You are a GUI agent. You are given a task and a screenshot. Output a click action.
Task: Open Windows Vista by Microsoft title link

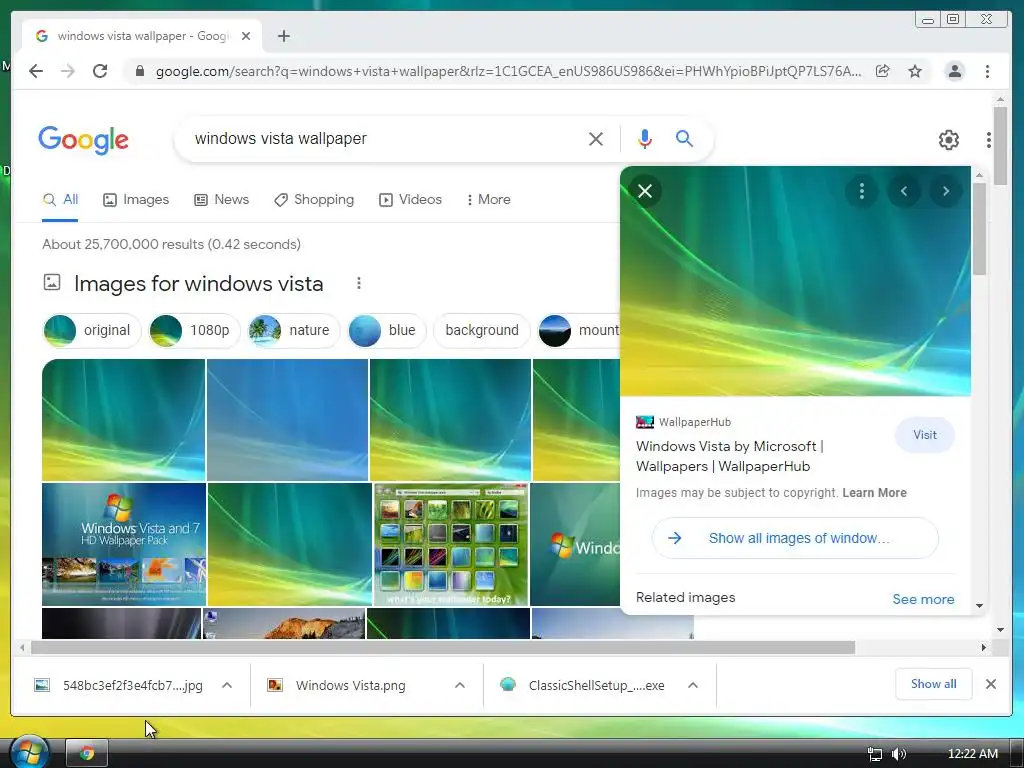tap(729, 456)
